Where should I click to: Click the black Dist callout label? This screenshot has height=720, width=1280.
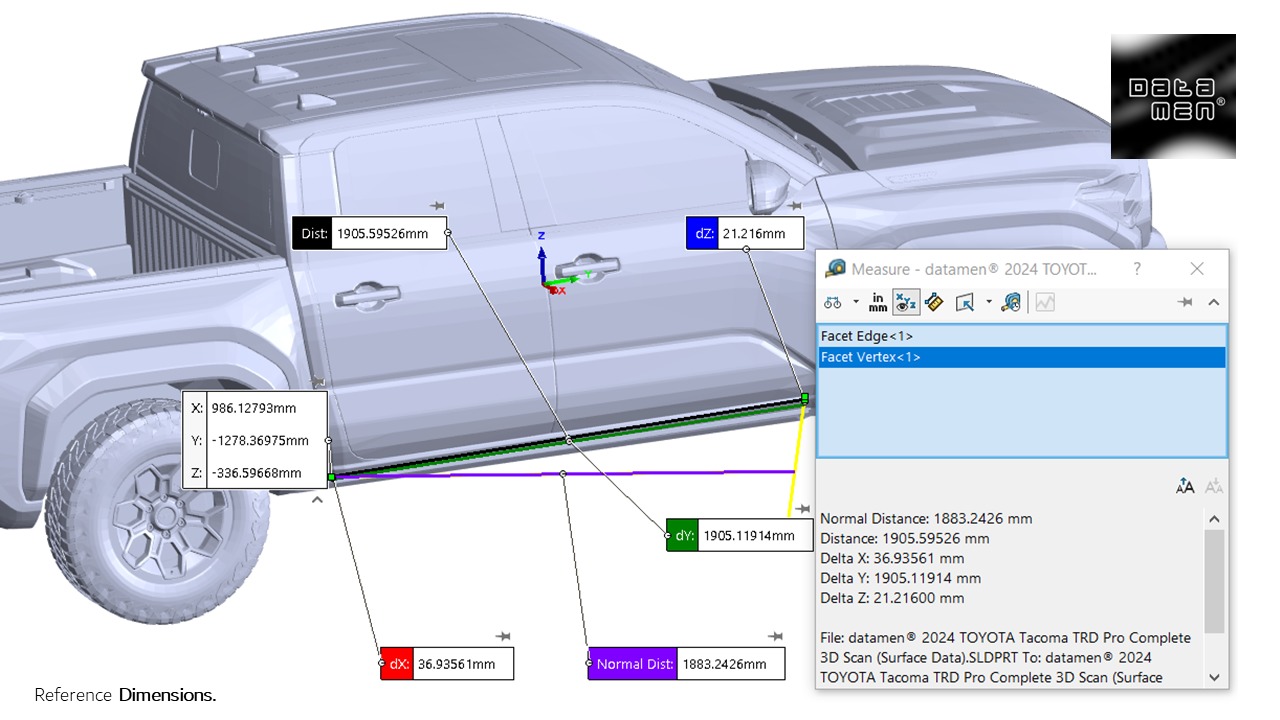(312, 234)
